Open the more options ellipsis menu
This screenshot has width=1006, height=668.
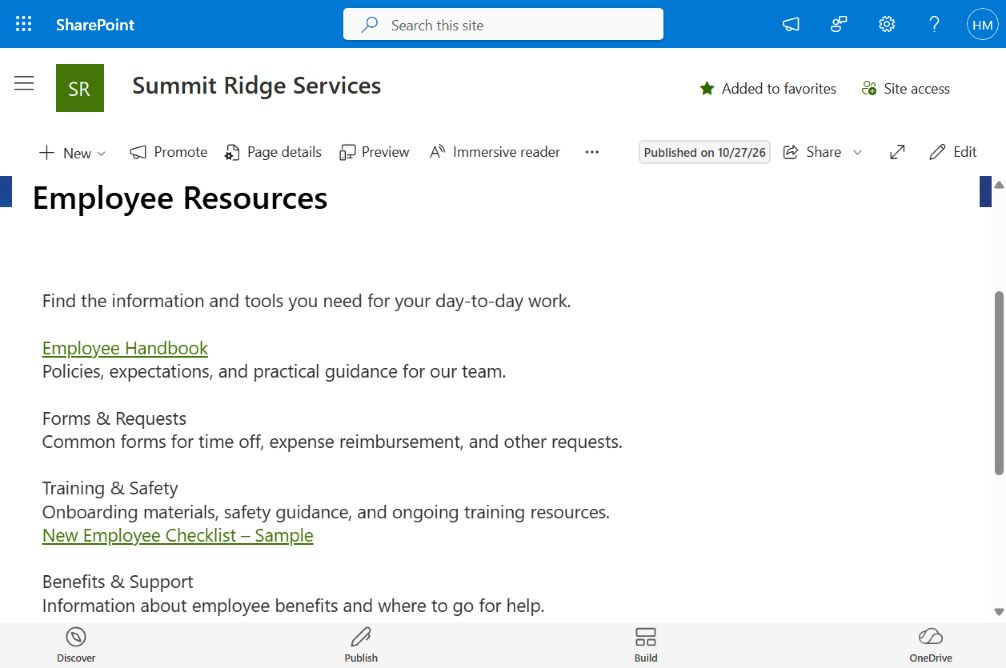592,152
